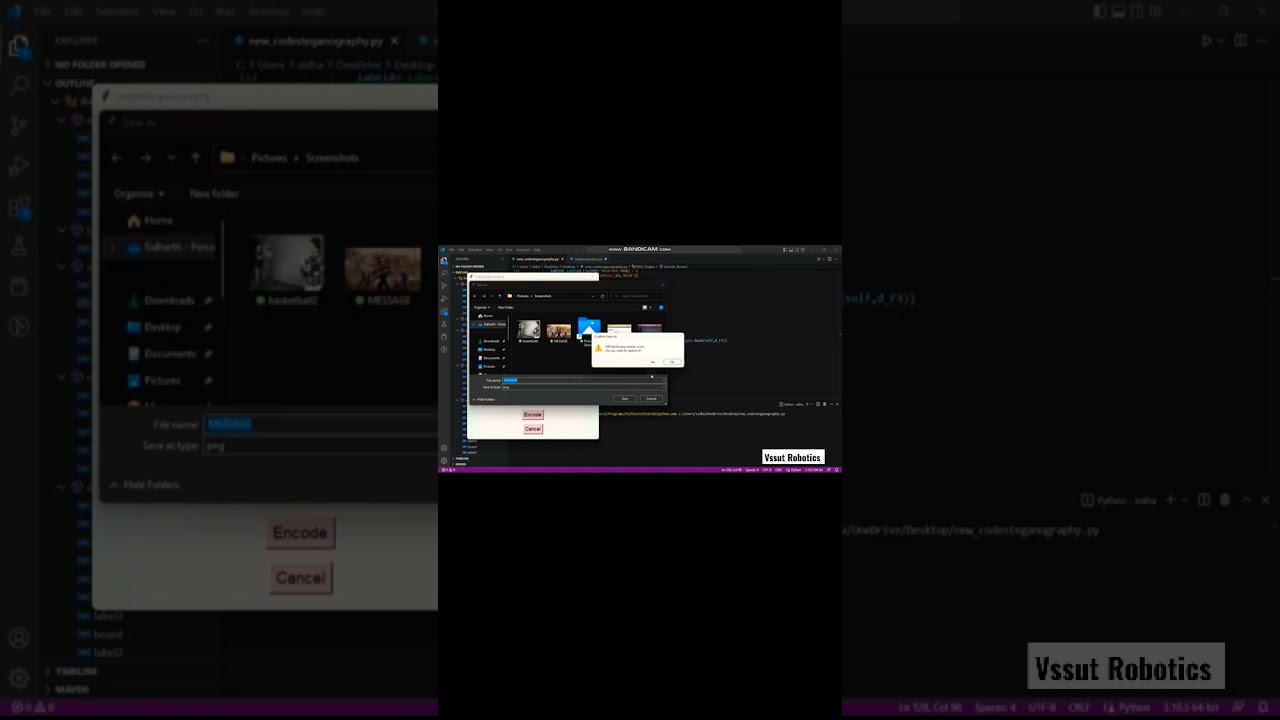Open the Terminal menu
This screenshot has width=1280, height=720.
pos(523,250)
